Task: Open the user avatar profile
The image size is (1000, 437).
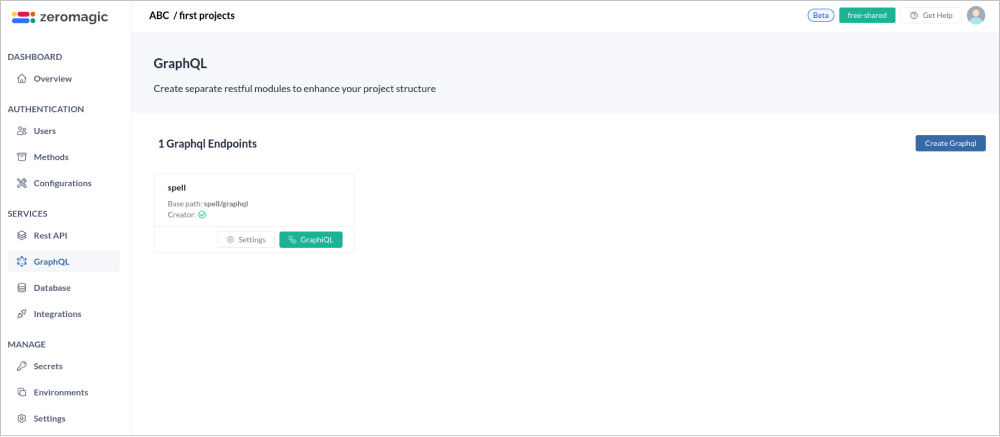Action: [976, 15]
